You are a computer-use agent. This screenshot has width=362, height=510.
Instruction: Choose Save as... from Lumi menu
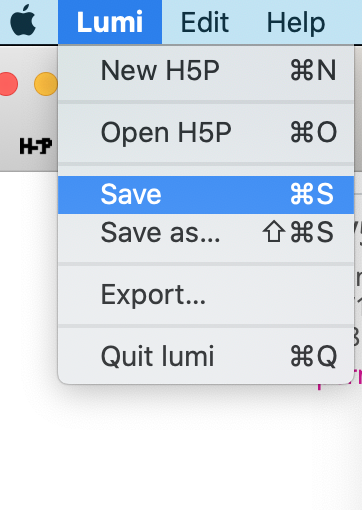click(206, 232)
